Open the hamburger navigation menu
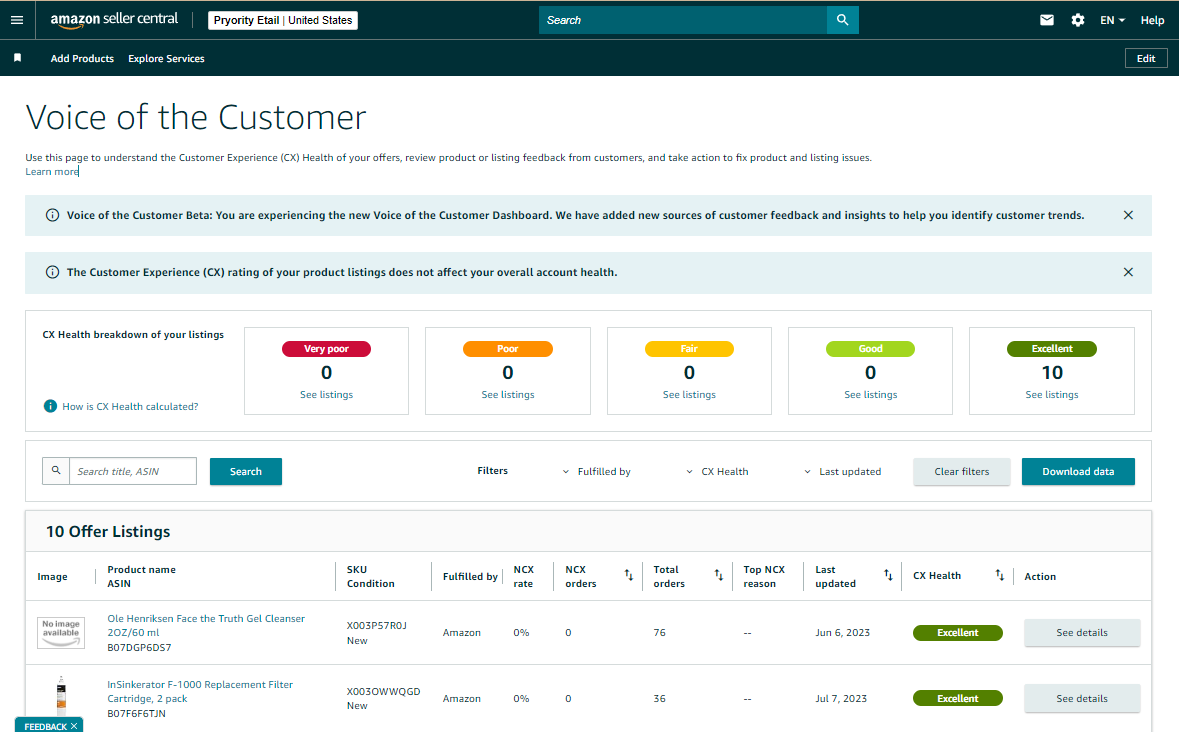The height and width of the screenshot is (732, 1179). 17,20
